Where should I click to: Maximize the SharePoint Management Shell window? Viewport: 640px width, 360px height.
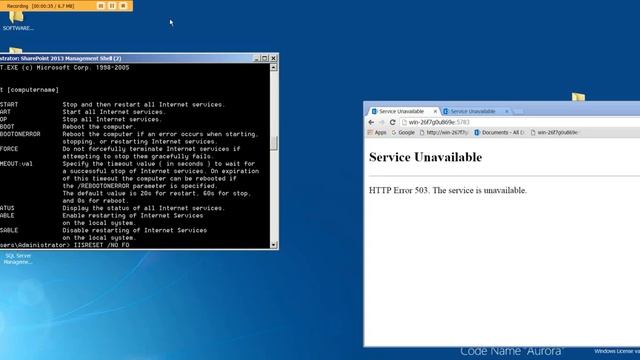click(x=264, y=58)
